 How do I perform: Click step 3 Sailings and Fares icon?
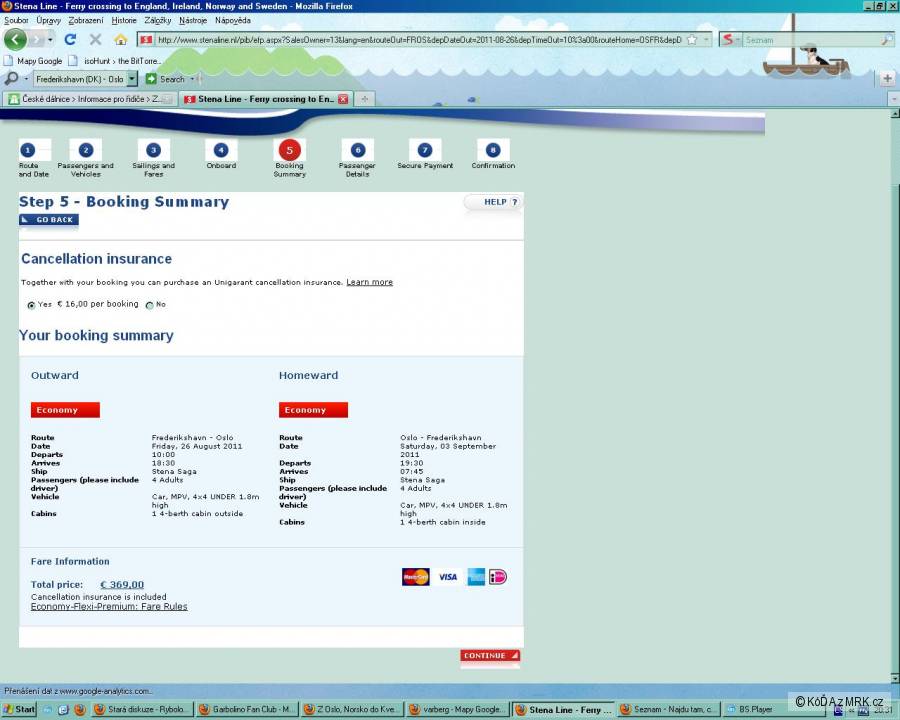tap(153, 150)
